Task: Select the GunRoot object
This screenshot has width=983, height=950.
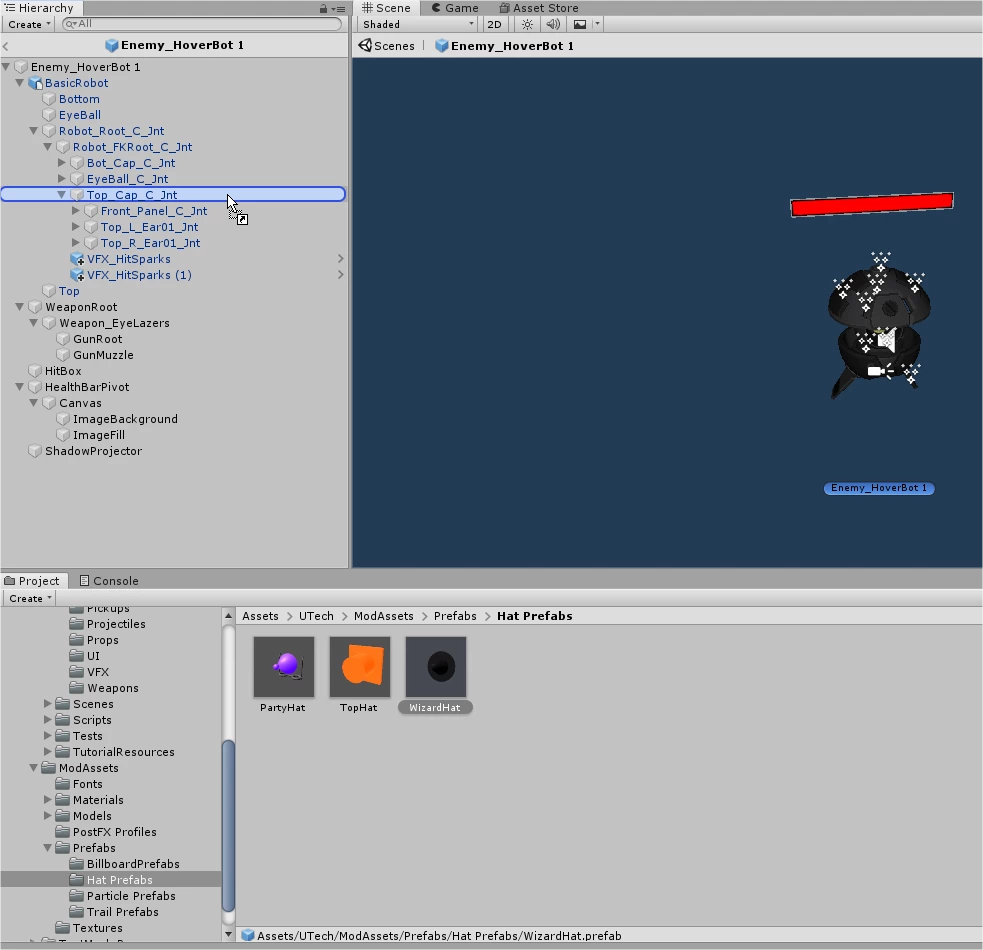Action: click(x=97, y=339)
